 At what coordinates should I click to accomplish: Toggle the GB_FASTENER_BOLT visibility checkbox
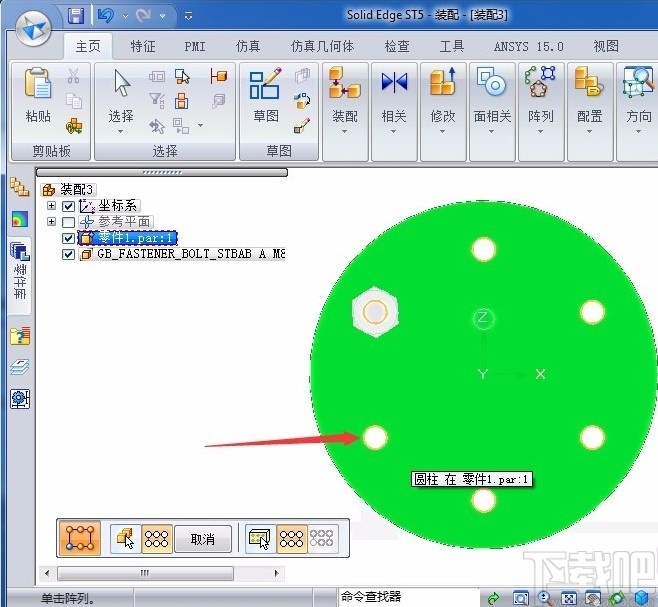68,254
